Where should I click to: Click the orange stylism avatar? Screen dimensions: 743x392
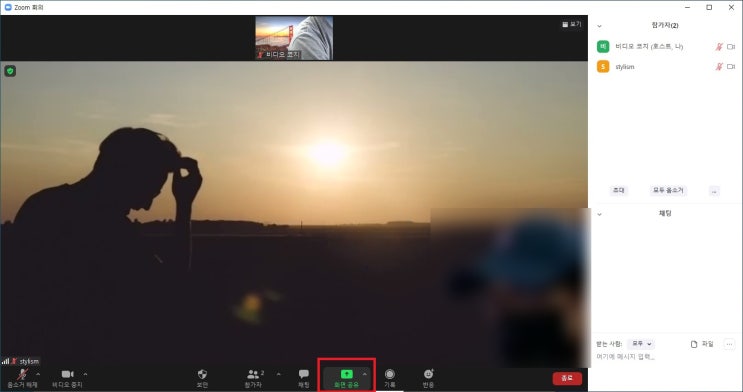[603, 67]
